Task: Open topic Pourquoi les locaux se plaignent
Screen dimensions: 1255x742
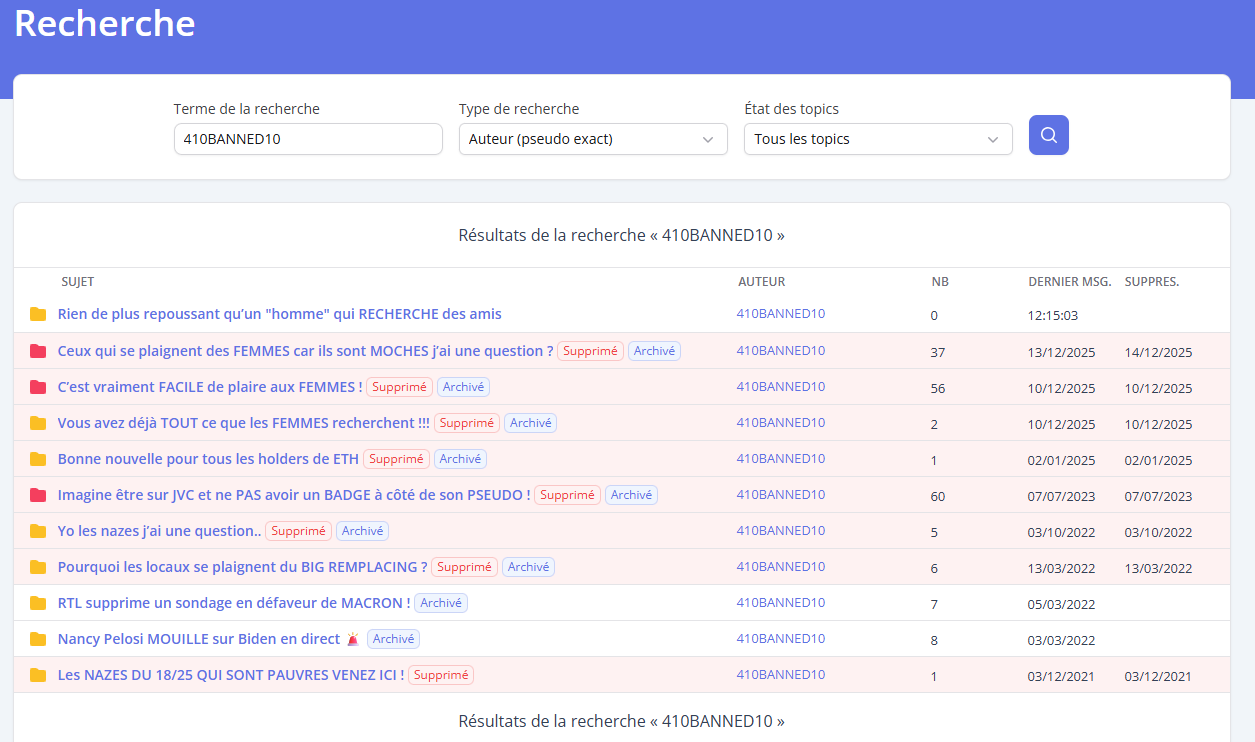Action: click(x=242, y=567)
